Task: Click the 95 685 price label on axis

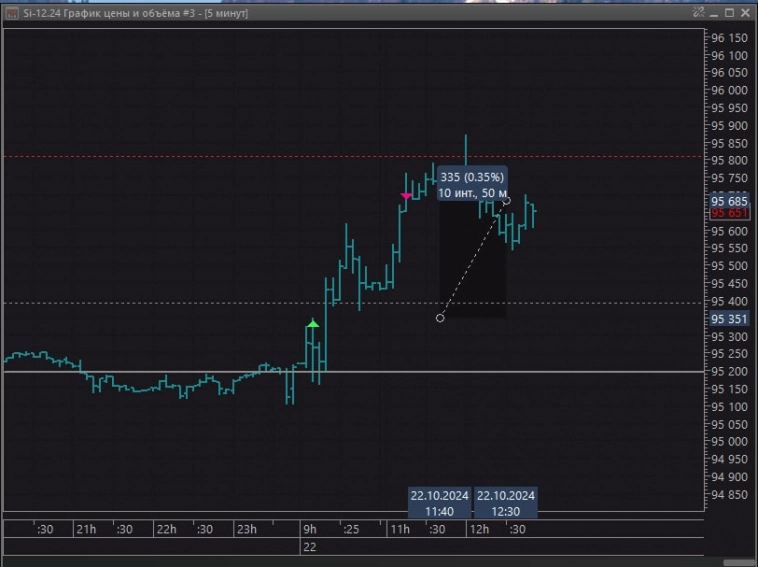Action: [x=729, y=201]
